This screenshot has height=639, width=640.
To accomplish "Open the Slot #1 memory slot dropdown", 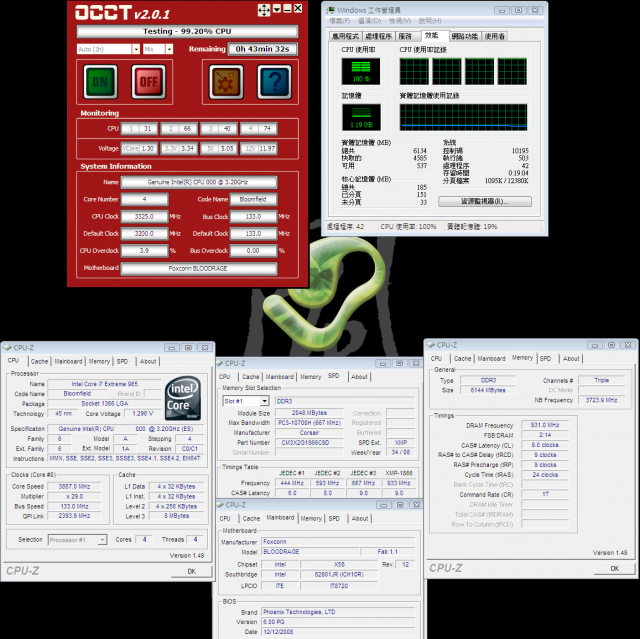I will tap(264, 401).
